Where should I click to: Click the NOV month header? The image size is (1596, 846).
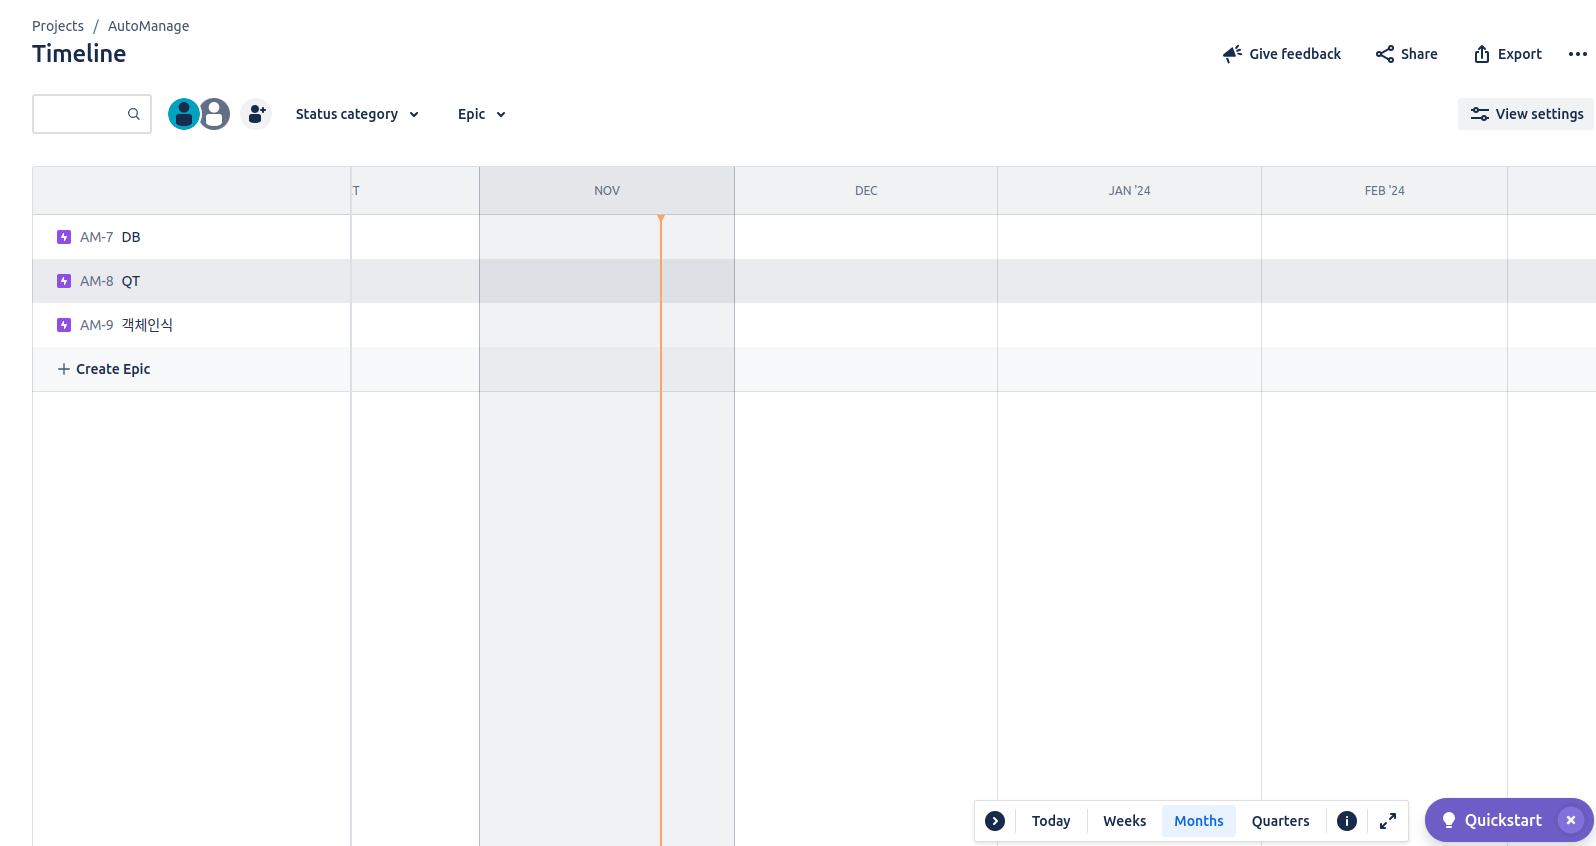(607, 191)
